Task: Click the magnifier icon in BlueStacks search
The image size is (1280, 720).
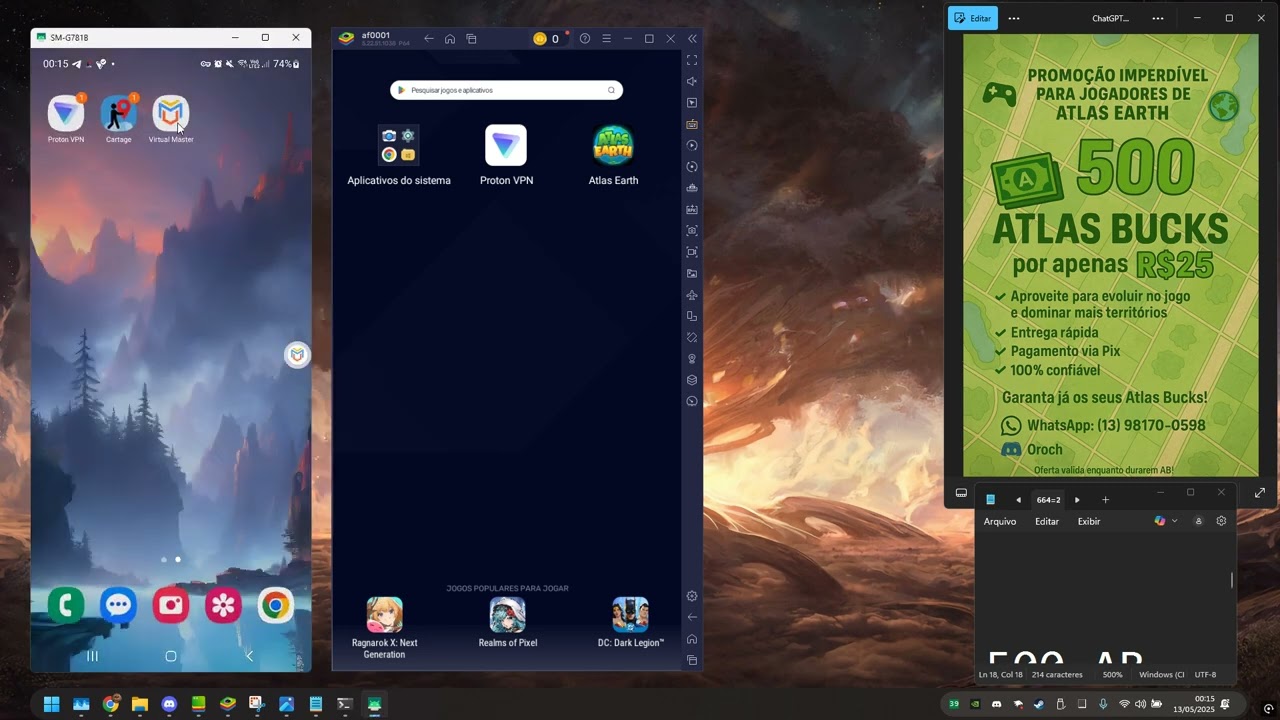Action: click(611, 90)
